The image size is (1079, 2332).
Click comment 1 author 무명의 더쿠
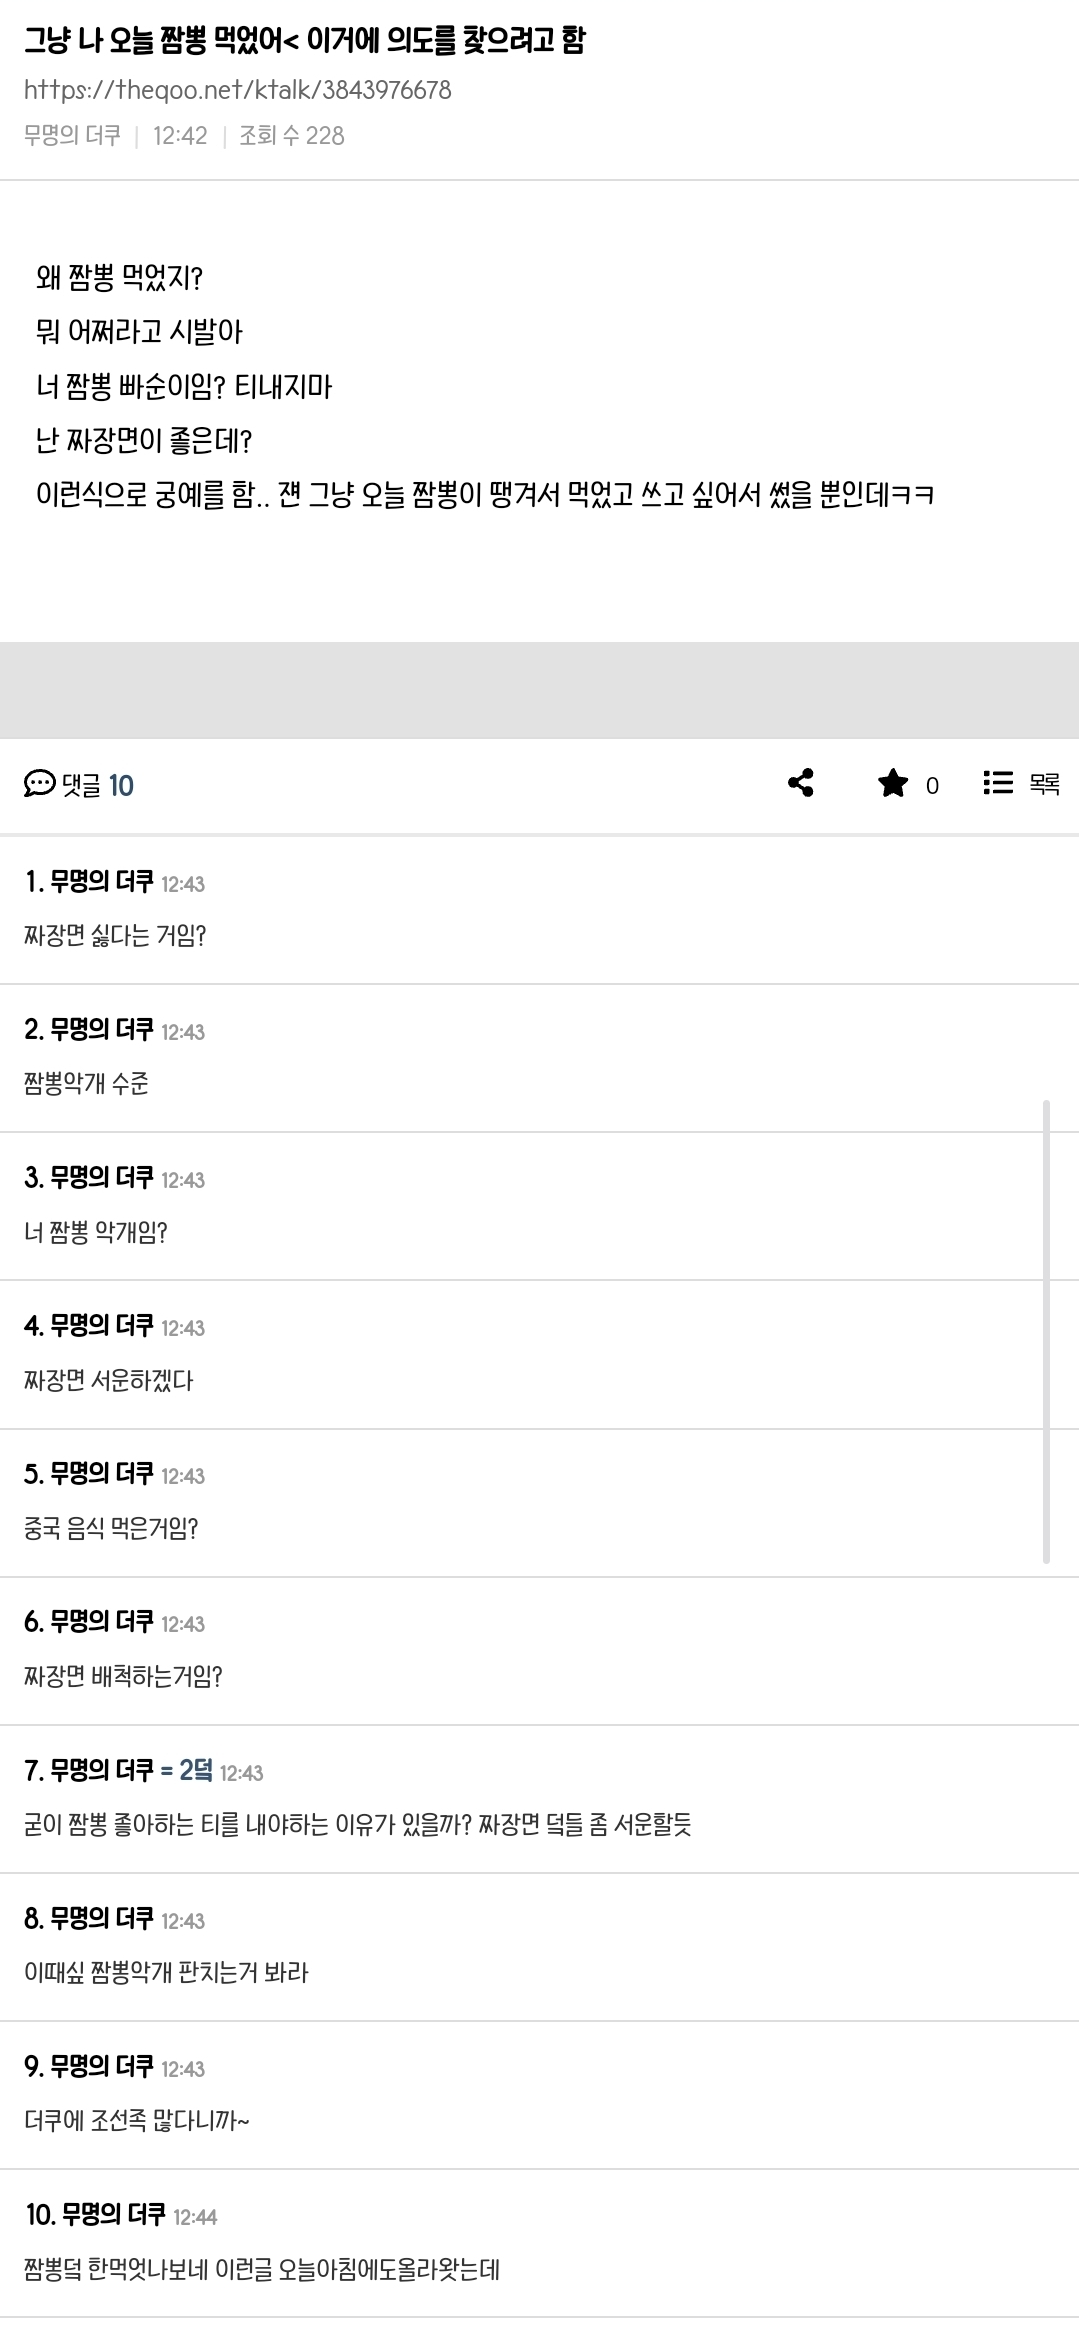pos(101,882)
